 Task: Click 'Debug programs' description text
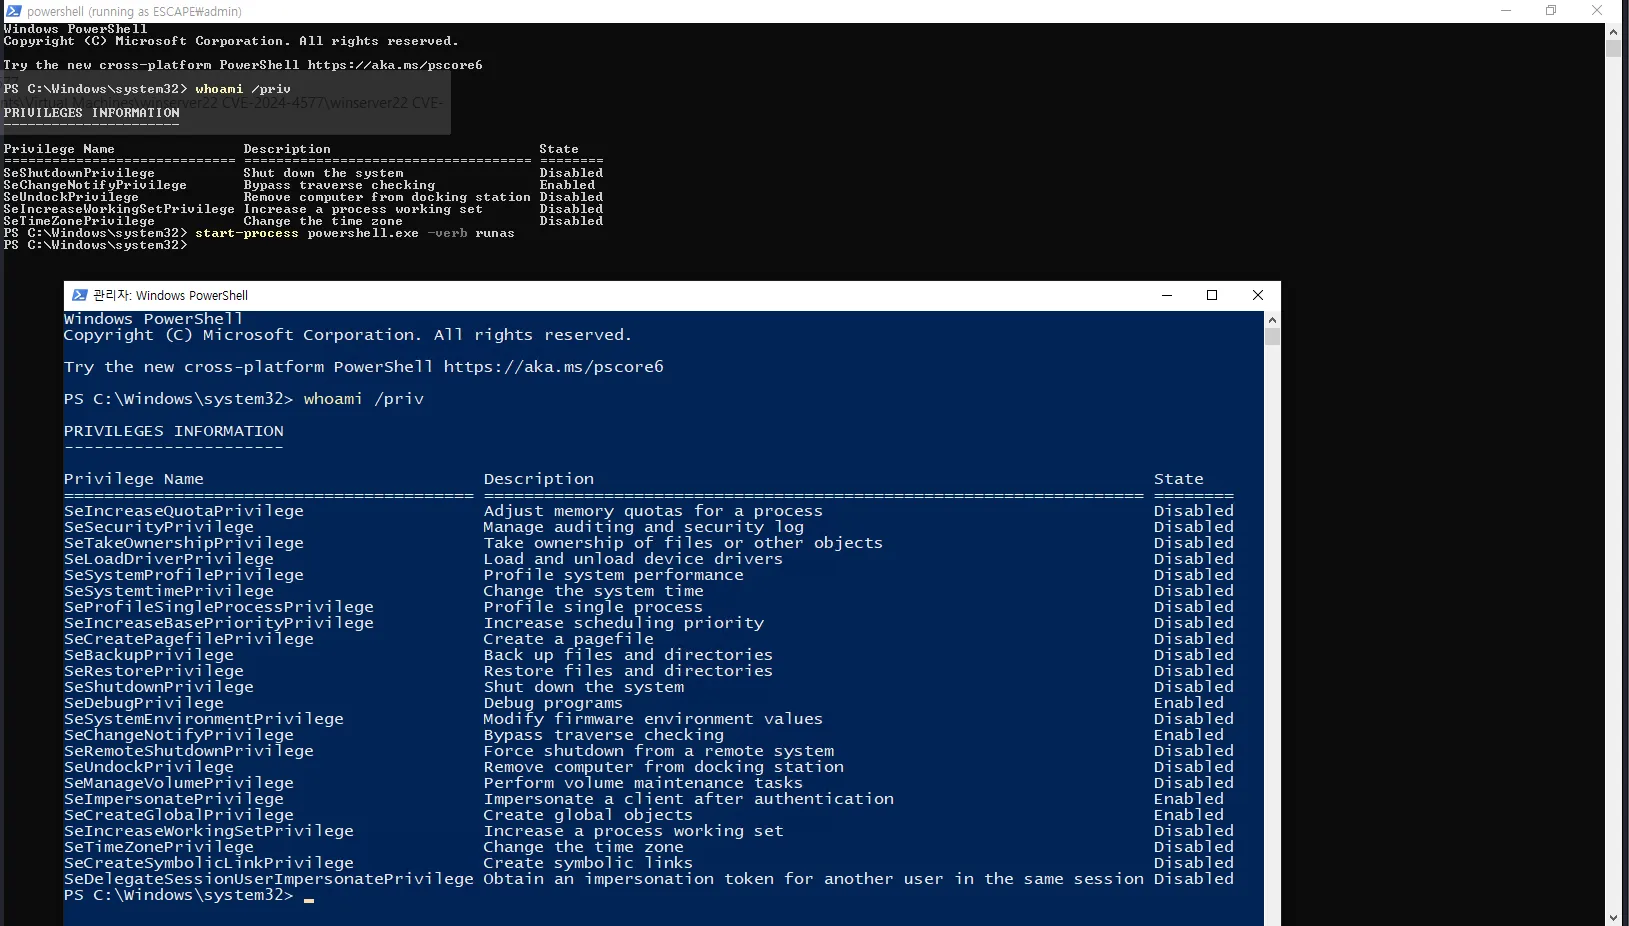point(553,703)
